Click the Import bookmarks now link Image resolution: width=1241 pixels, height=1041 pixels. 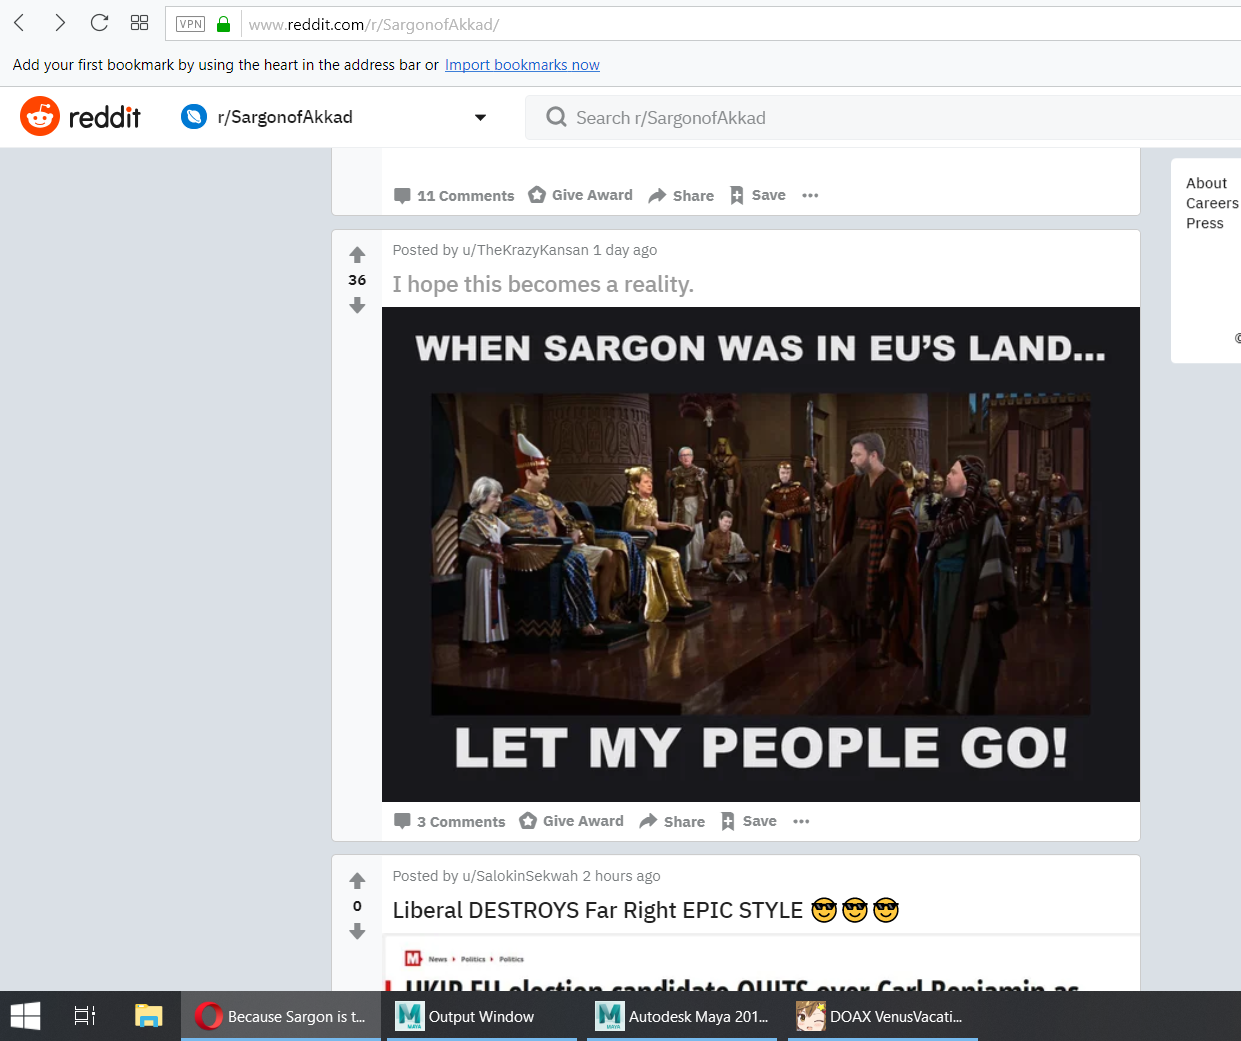tap(522, 65)
